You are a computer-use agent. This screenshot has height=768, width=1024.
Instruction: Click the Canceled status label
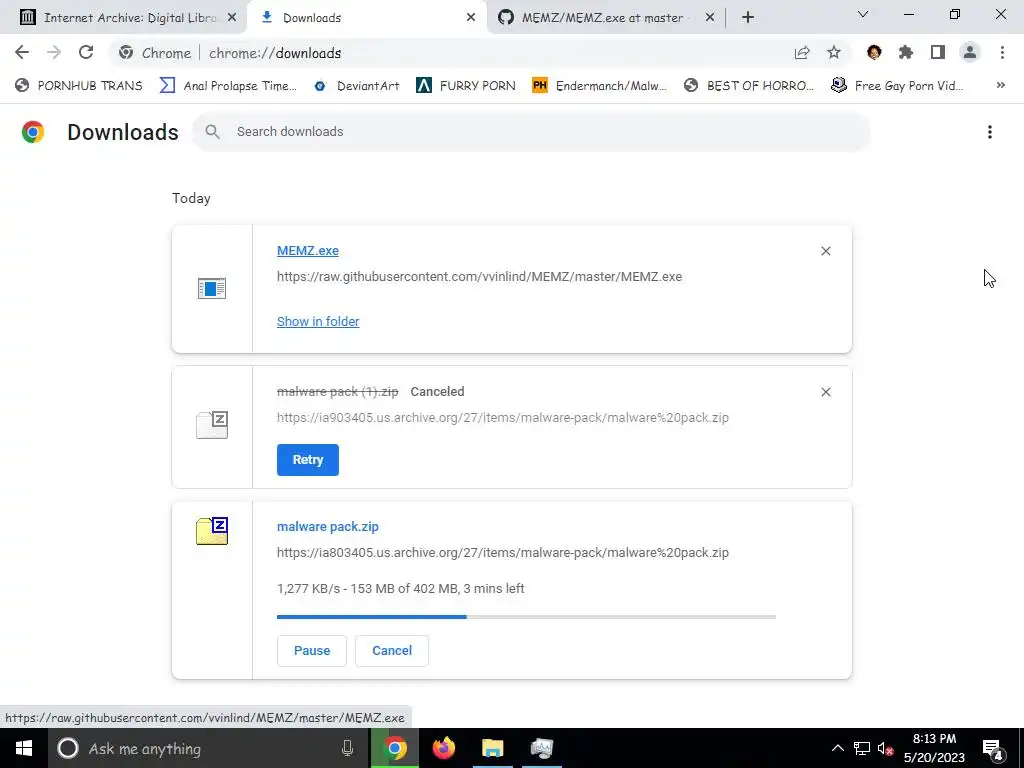pos(437,392)
